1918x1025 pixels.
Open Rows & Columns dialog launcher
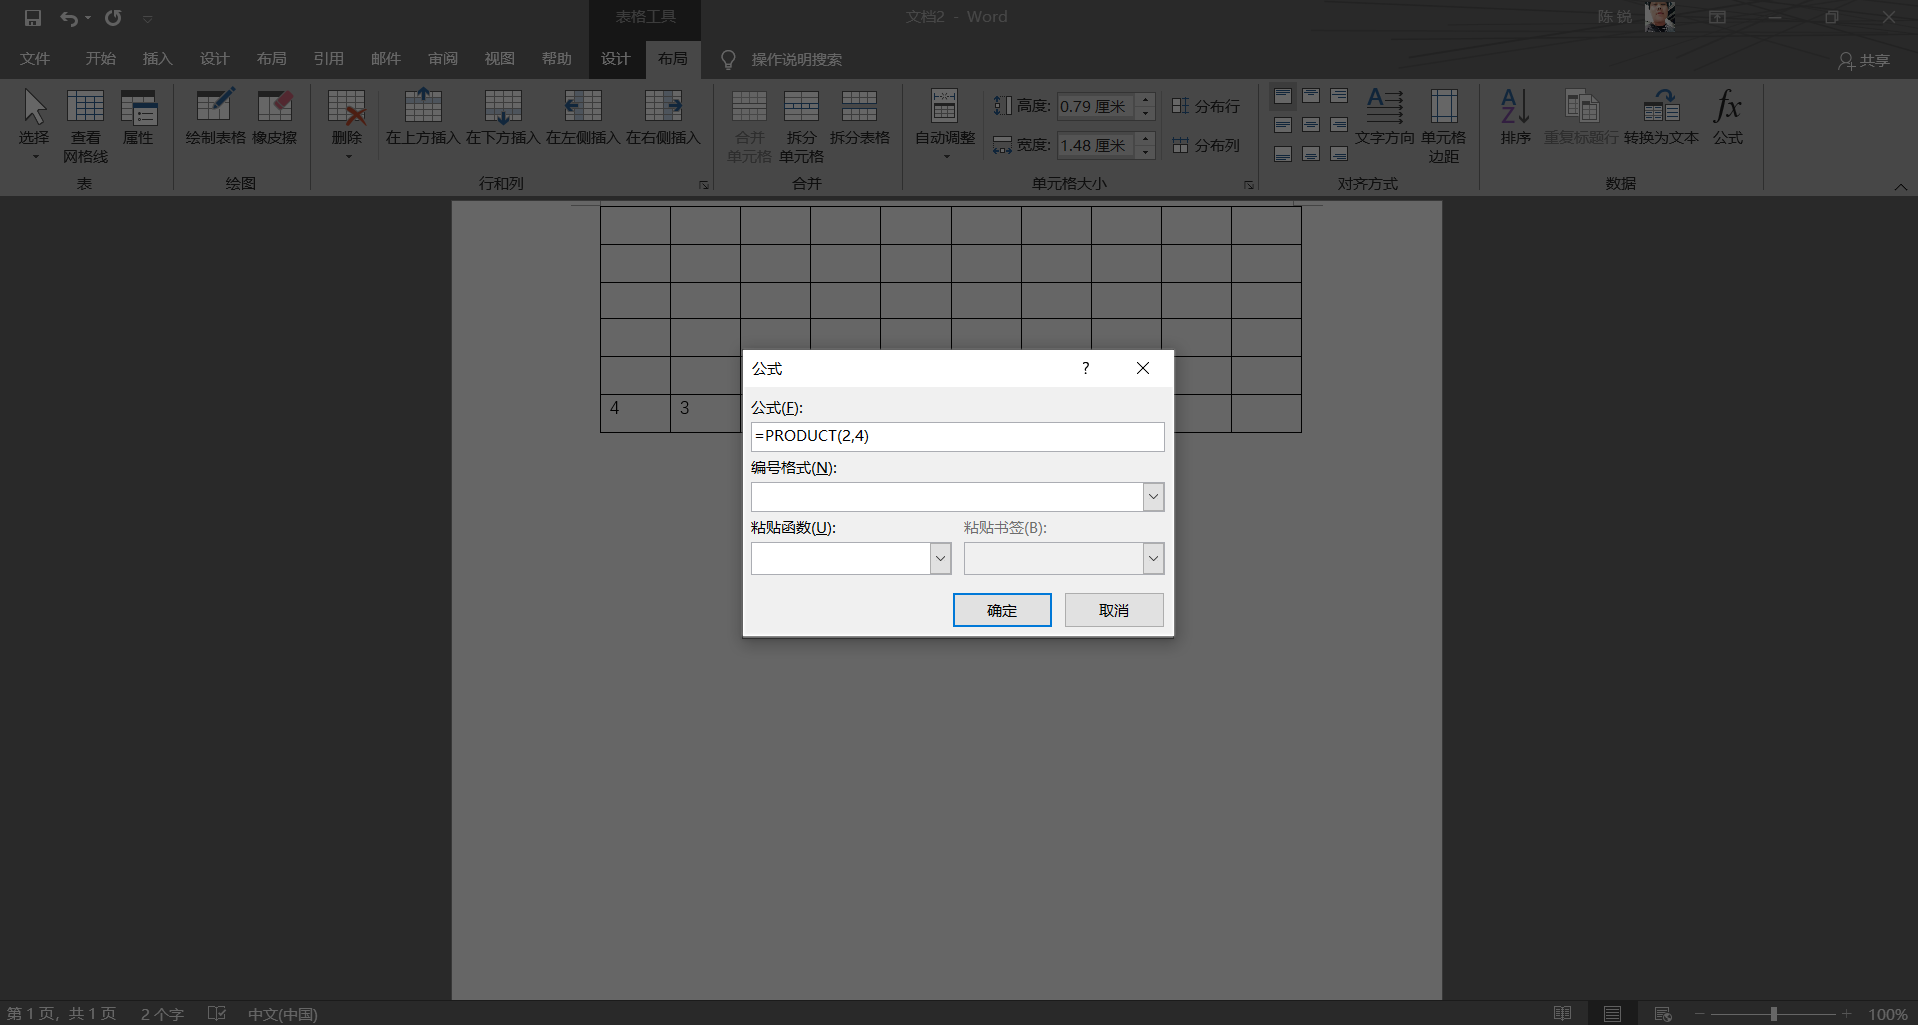704,185
